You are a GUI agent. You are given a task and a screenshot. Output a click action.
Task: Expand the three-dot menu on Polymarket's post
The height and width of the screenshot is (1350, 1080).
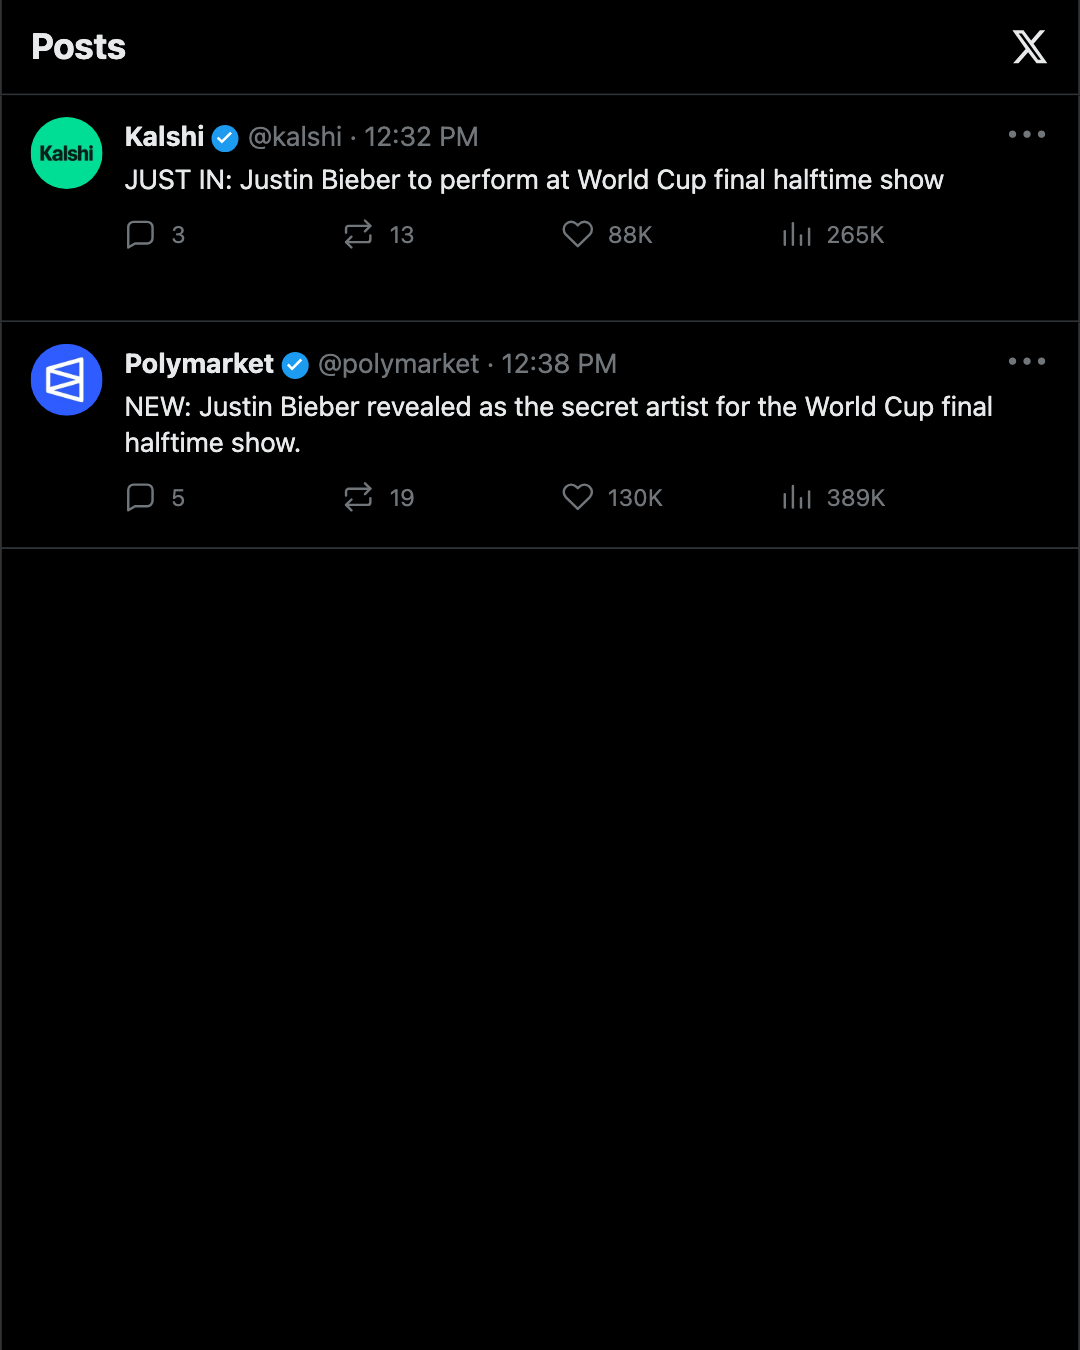pyautogui.click(x=1027, y=361)
